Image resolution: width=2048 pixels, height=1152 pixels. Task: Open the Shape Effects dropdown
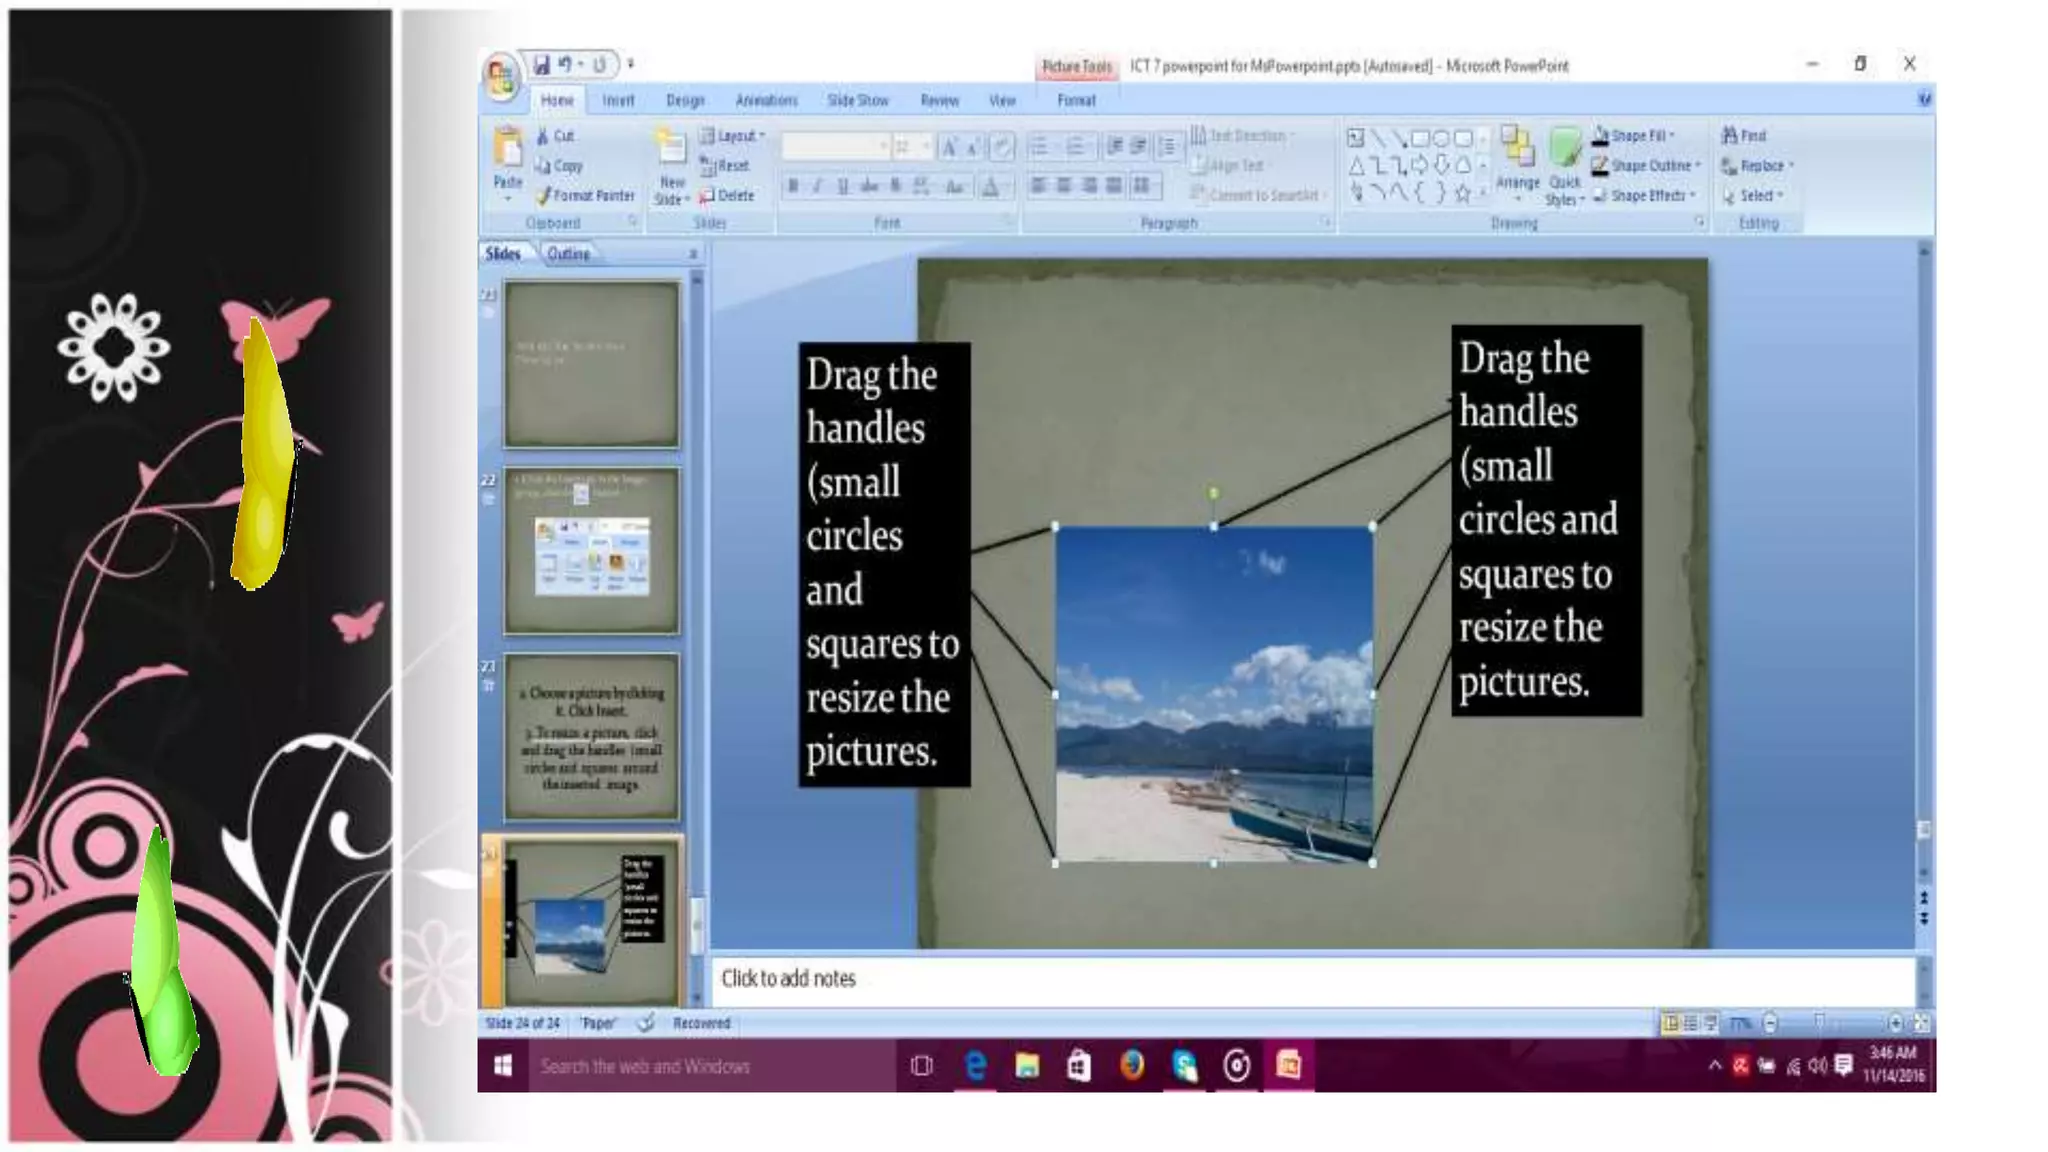1644,196
